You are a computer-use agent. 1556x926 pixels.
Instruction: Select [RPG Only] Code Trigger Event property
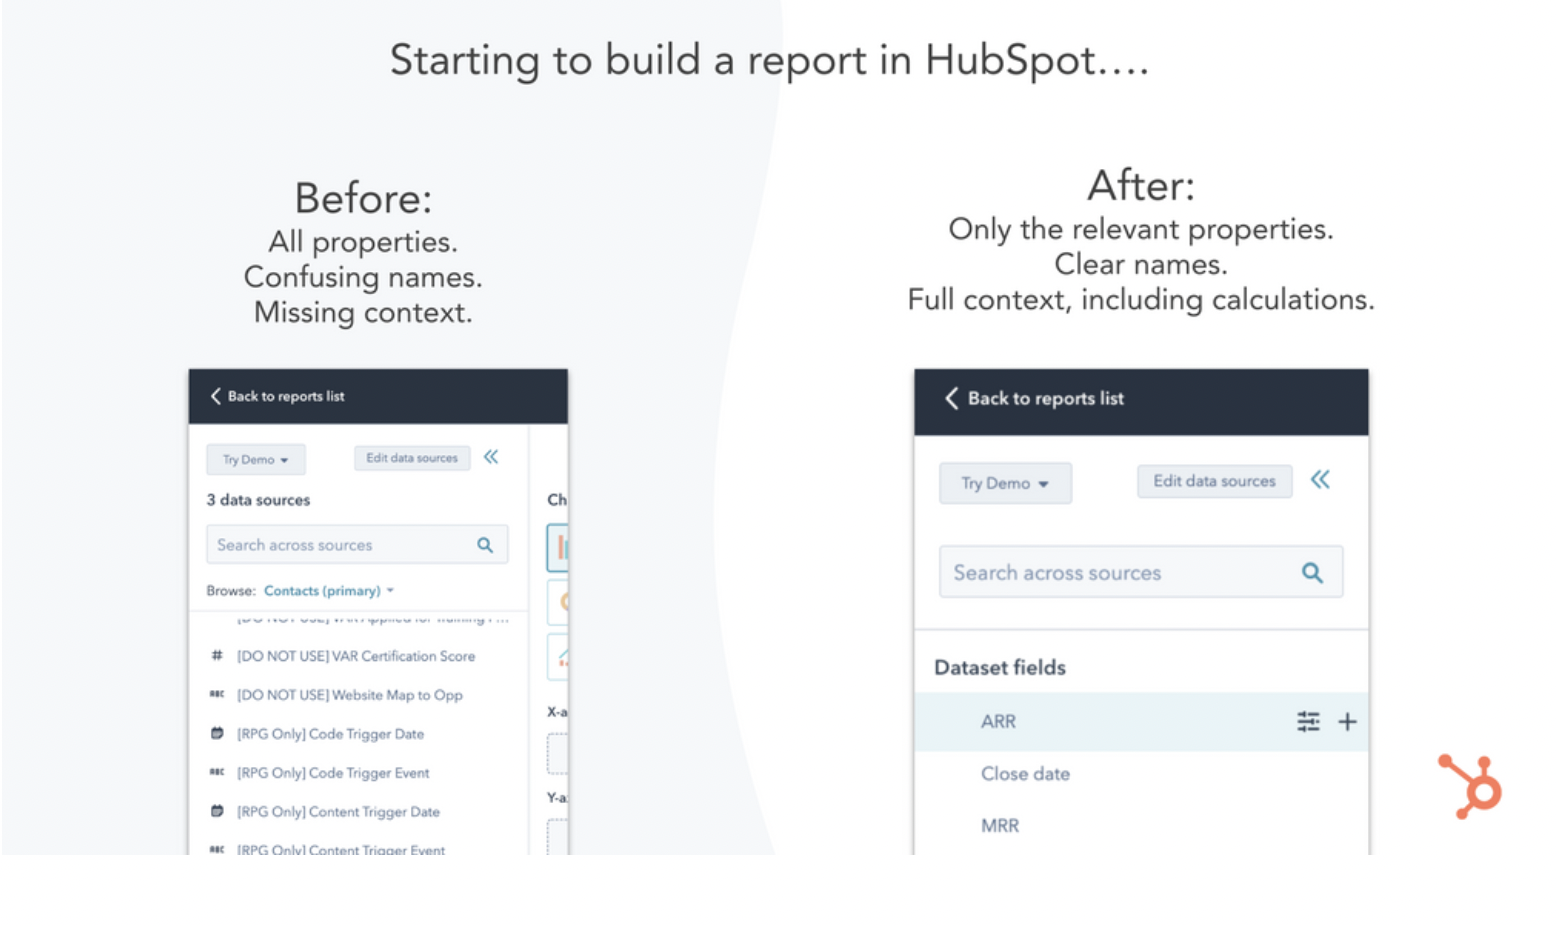pos(333,773)
